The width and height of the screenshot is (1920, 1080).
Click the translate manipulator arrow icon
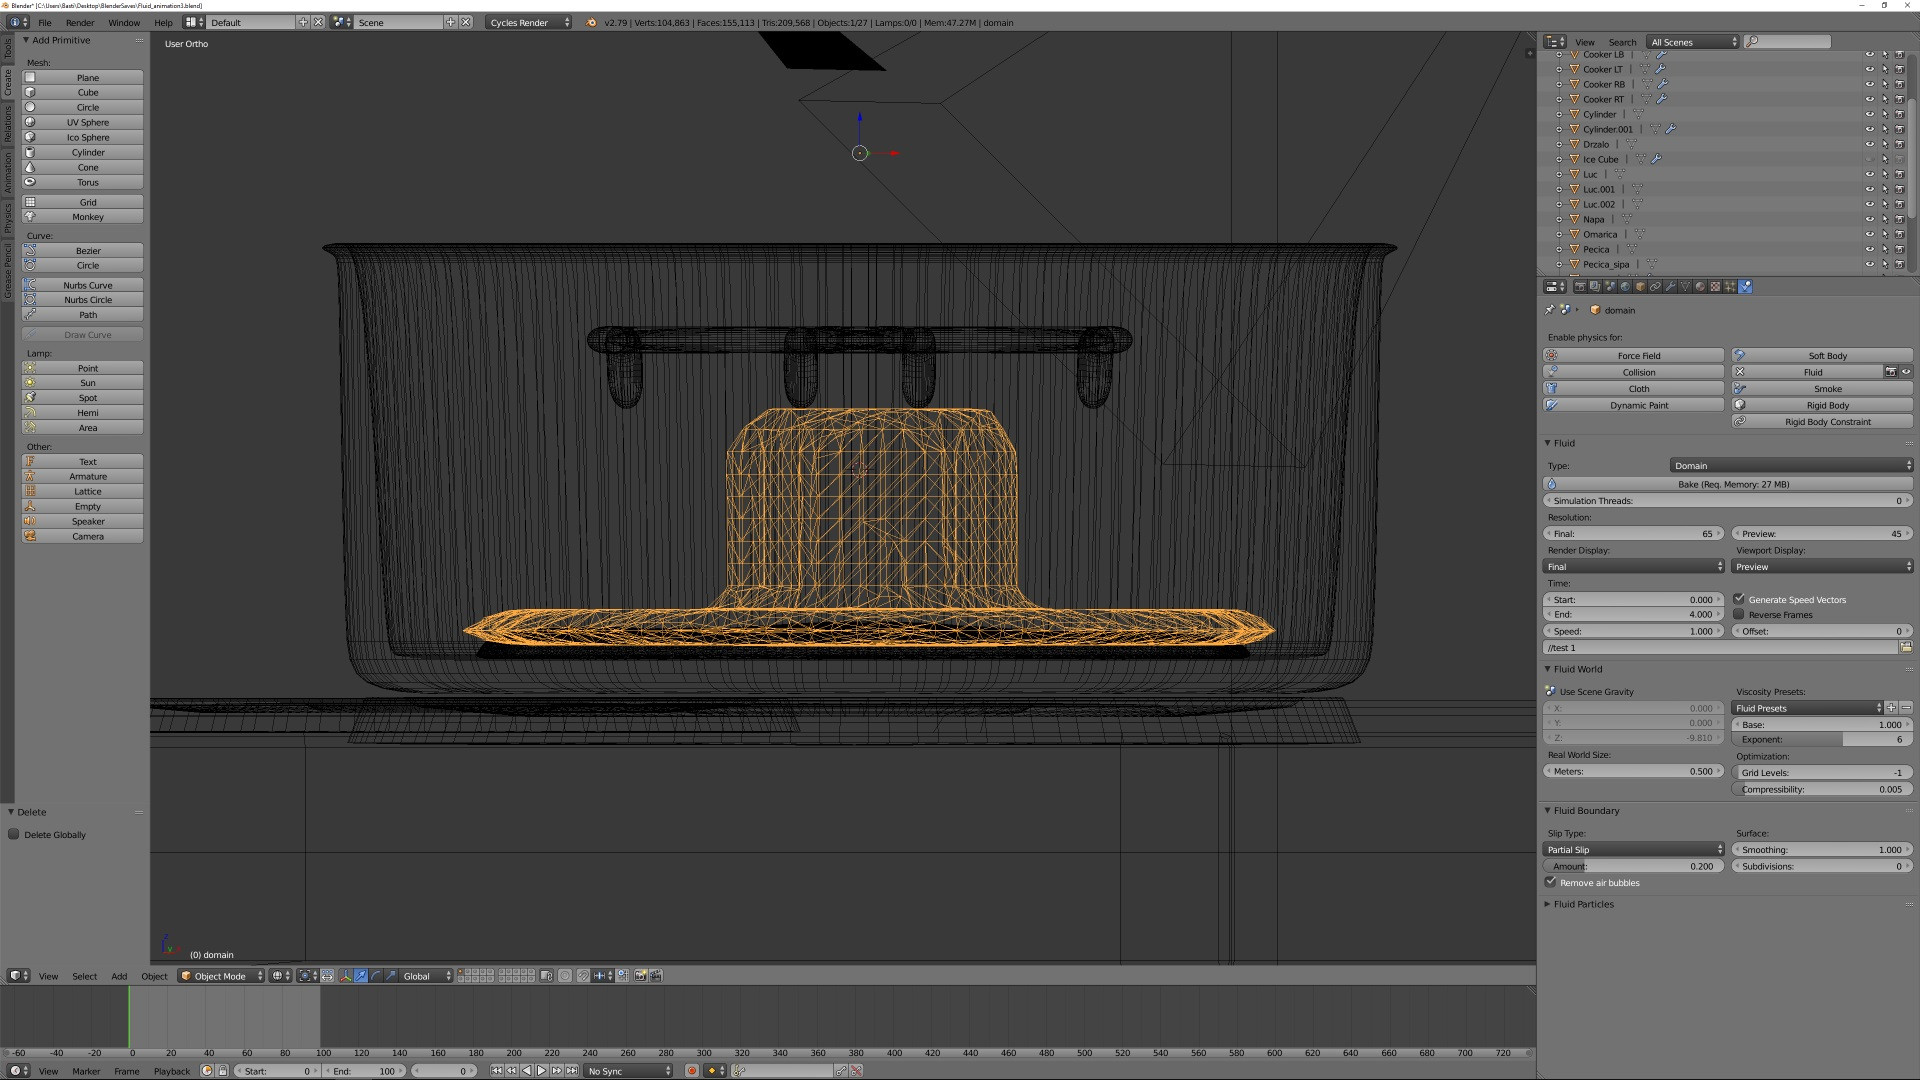click(361, 976)
